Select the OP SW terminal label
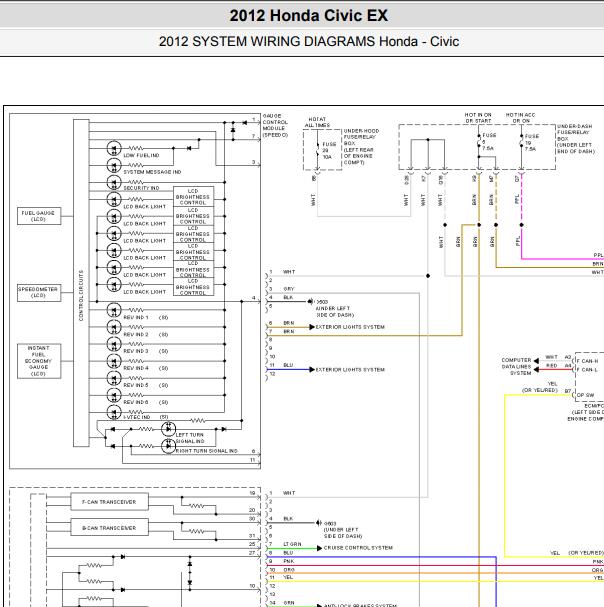The image size is (604, 607). [585, 395]
